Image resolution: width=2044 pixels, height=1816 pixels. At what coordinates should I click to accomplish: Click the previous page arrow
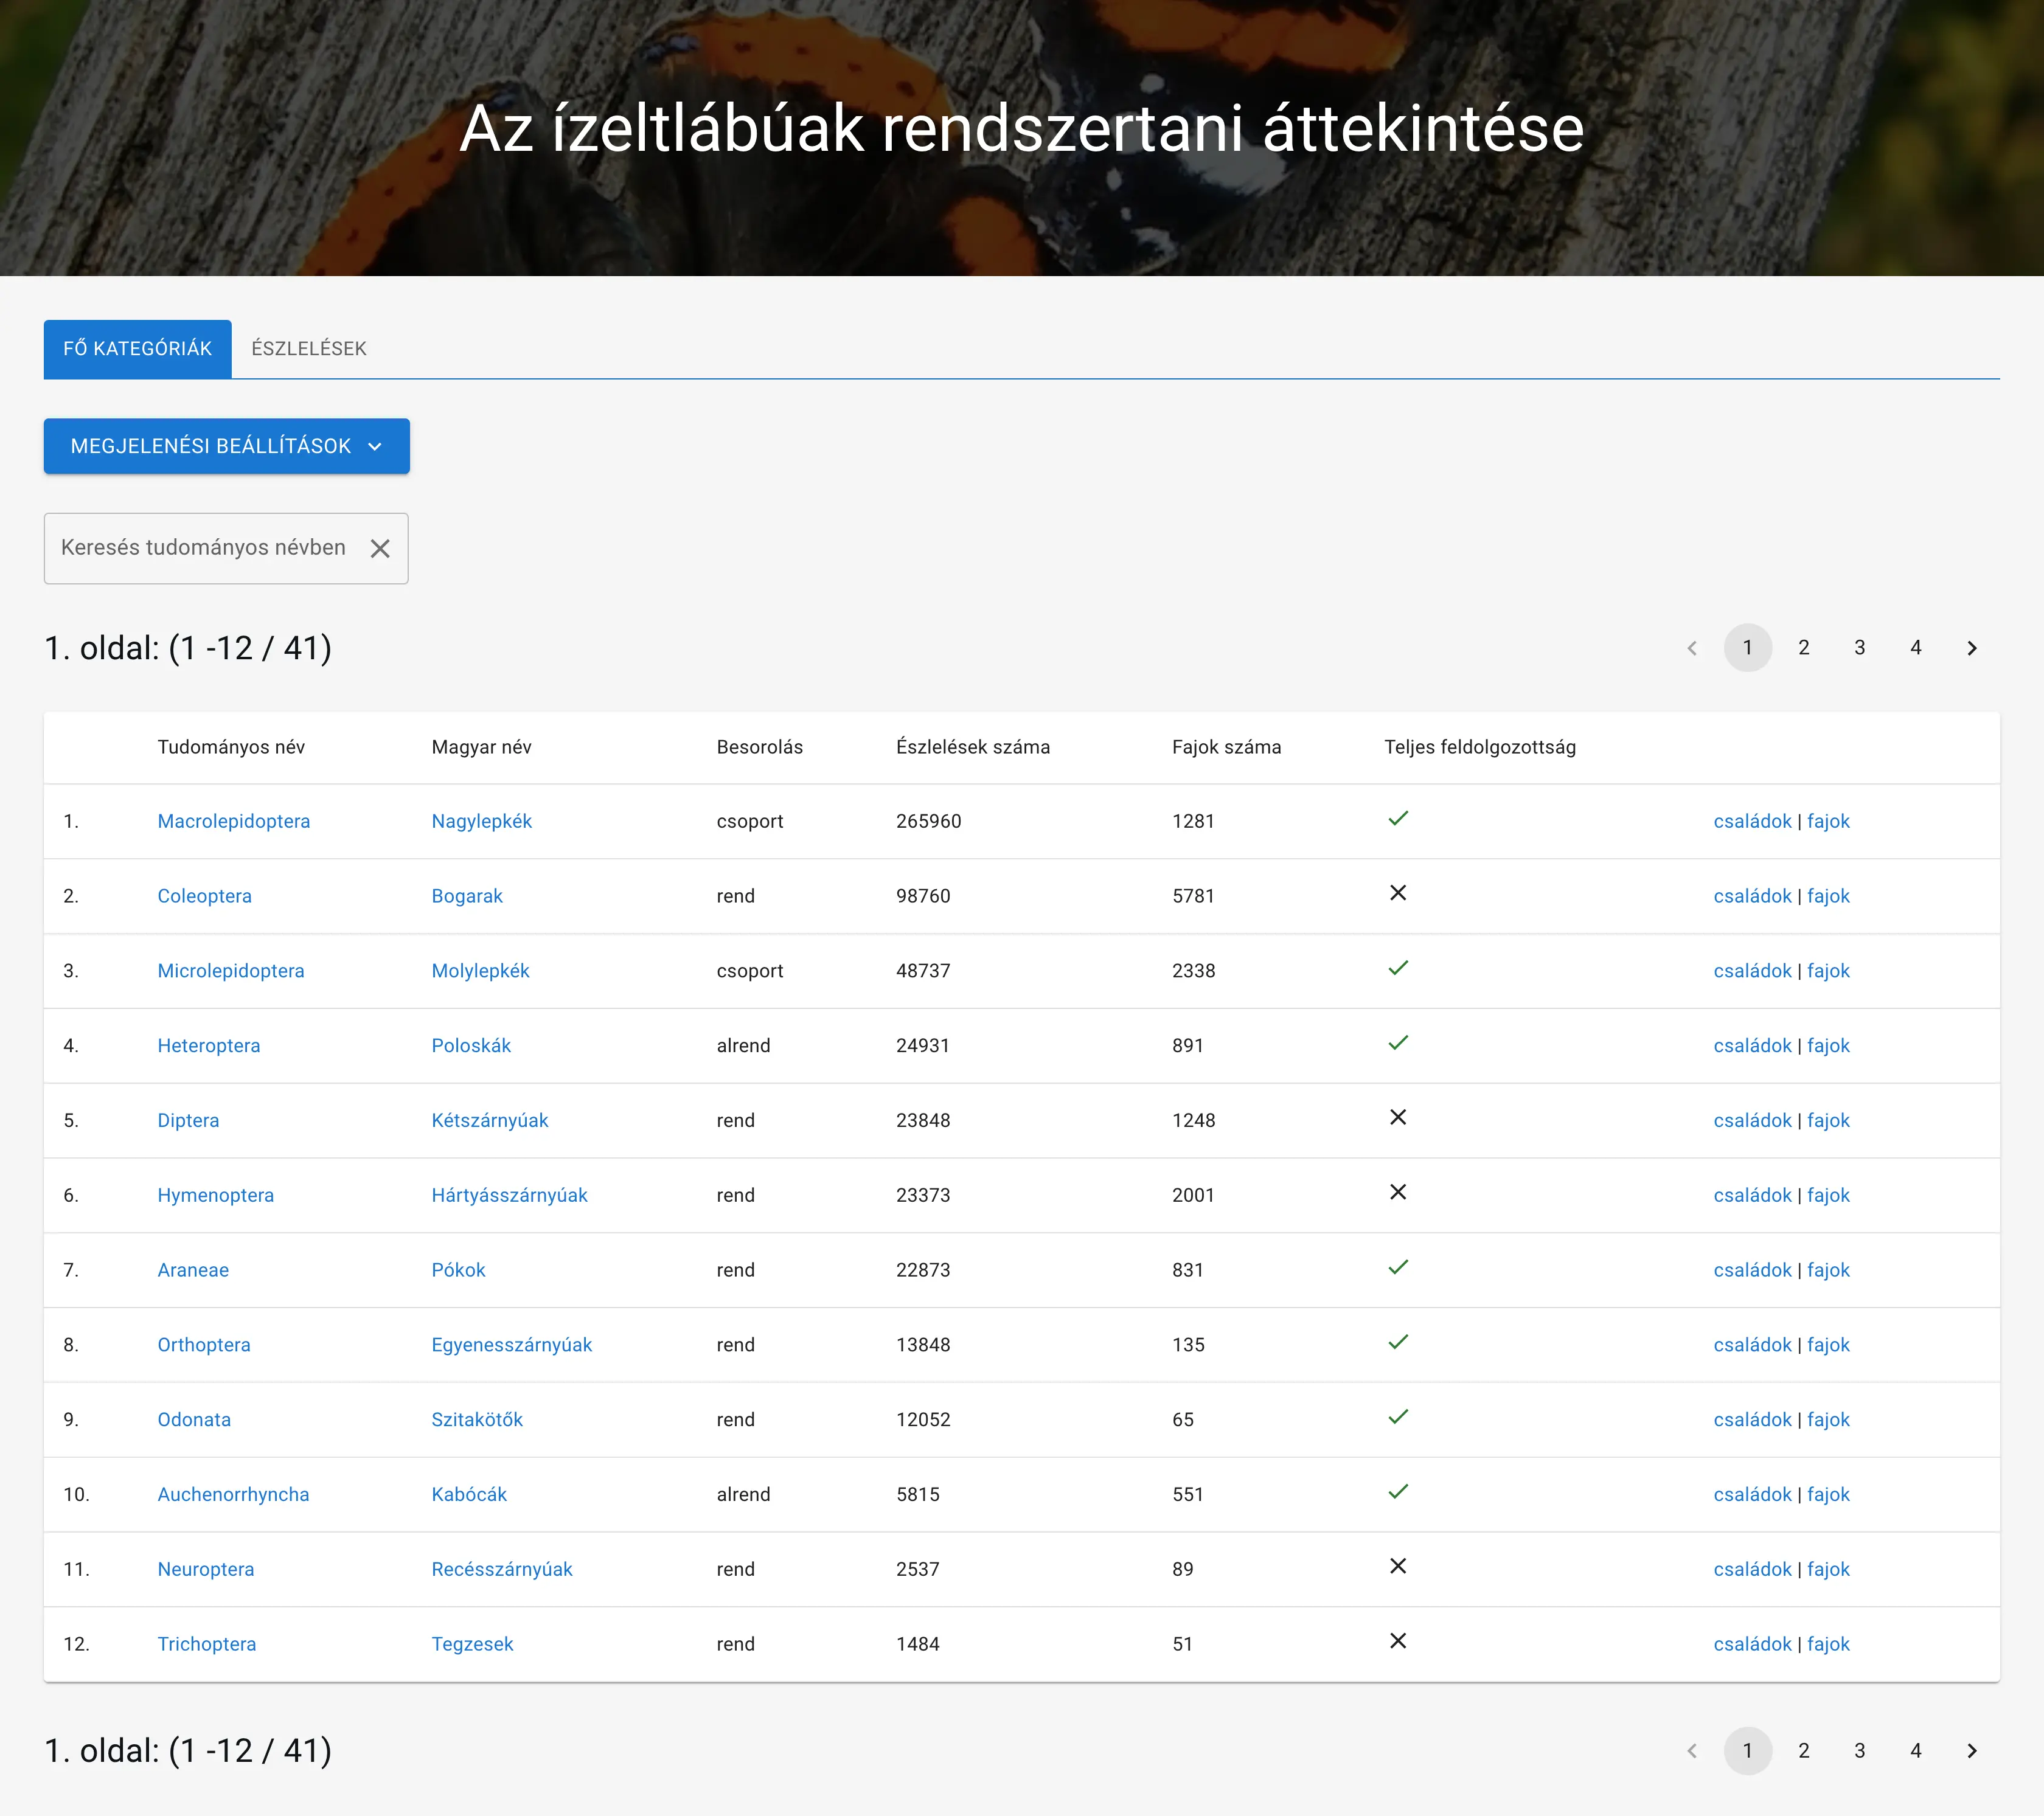coord(1691,648)
